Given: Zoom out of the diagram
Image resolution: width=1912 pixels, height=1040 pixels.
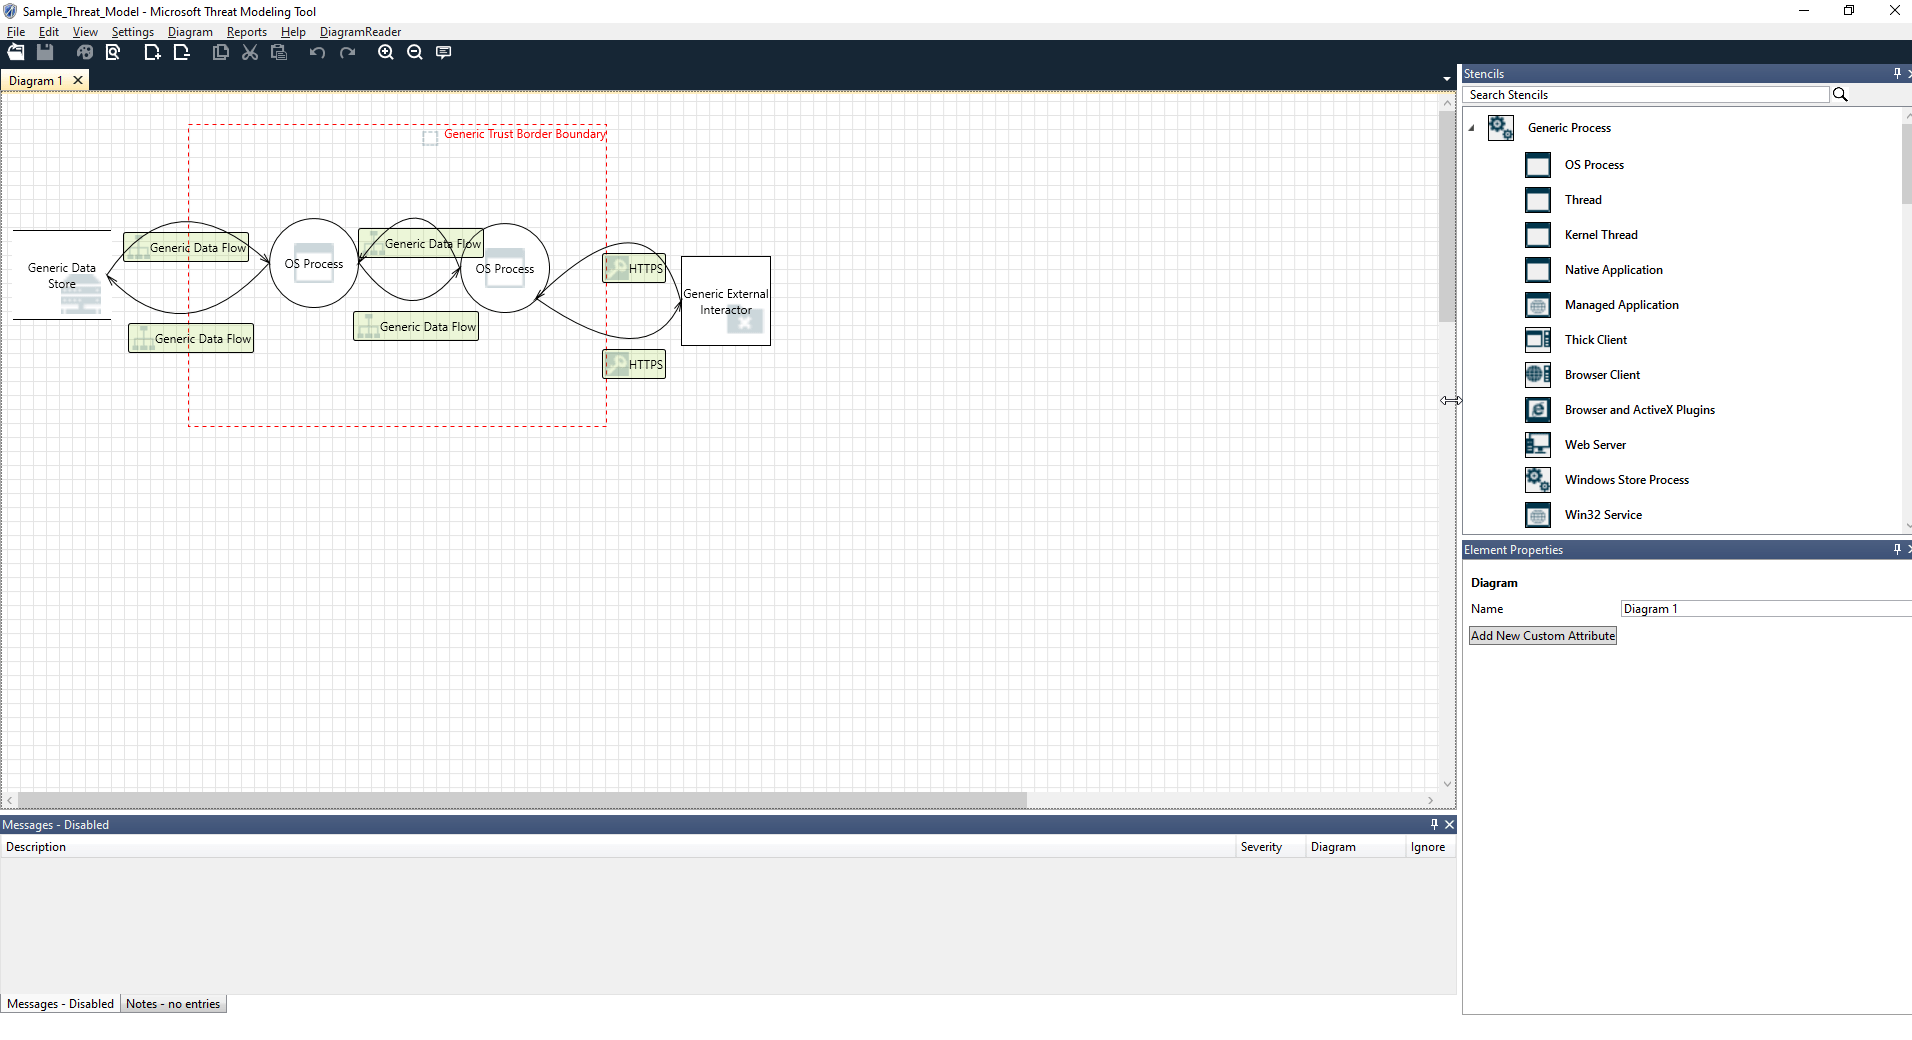Looking at the screenshot, I should coord(415,52).
